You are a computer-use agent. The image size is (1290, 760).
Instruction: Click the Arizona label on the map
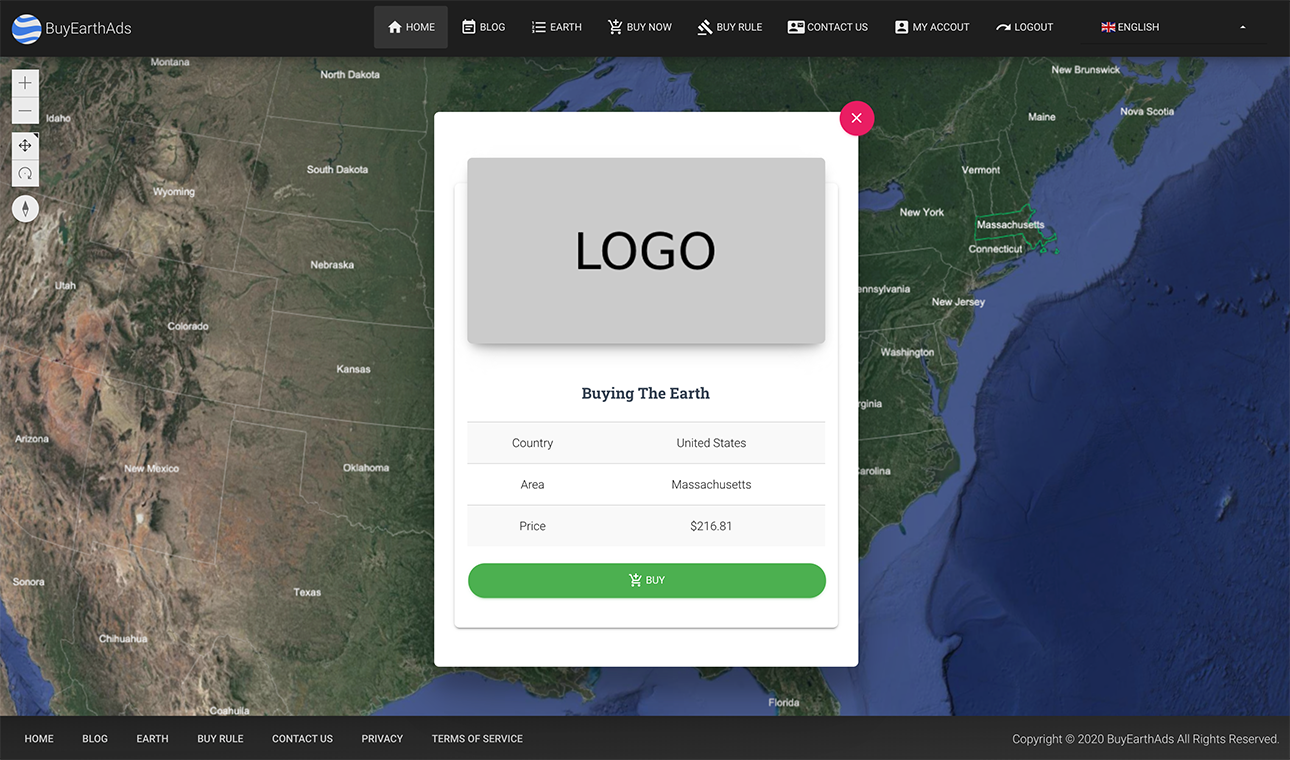click(32, 438)
